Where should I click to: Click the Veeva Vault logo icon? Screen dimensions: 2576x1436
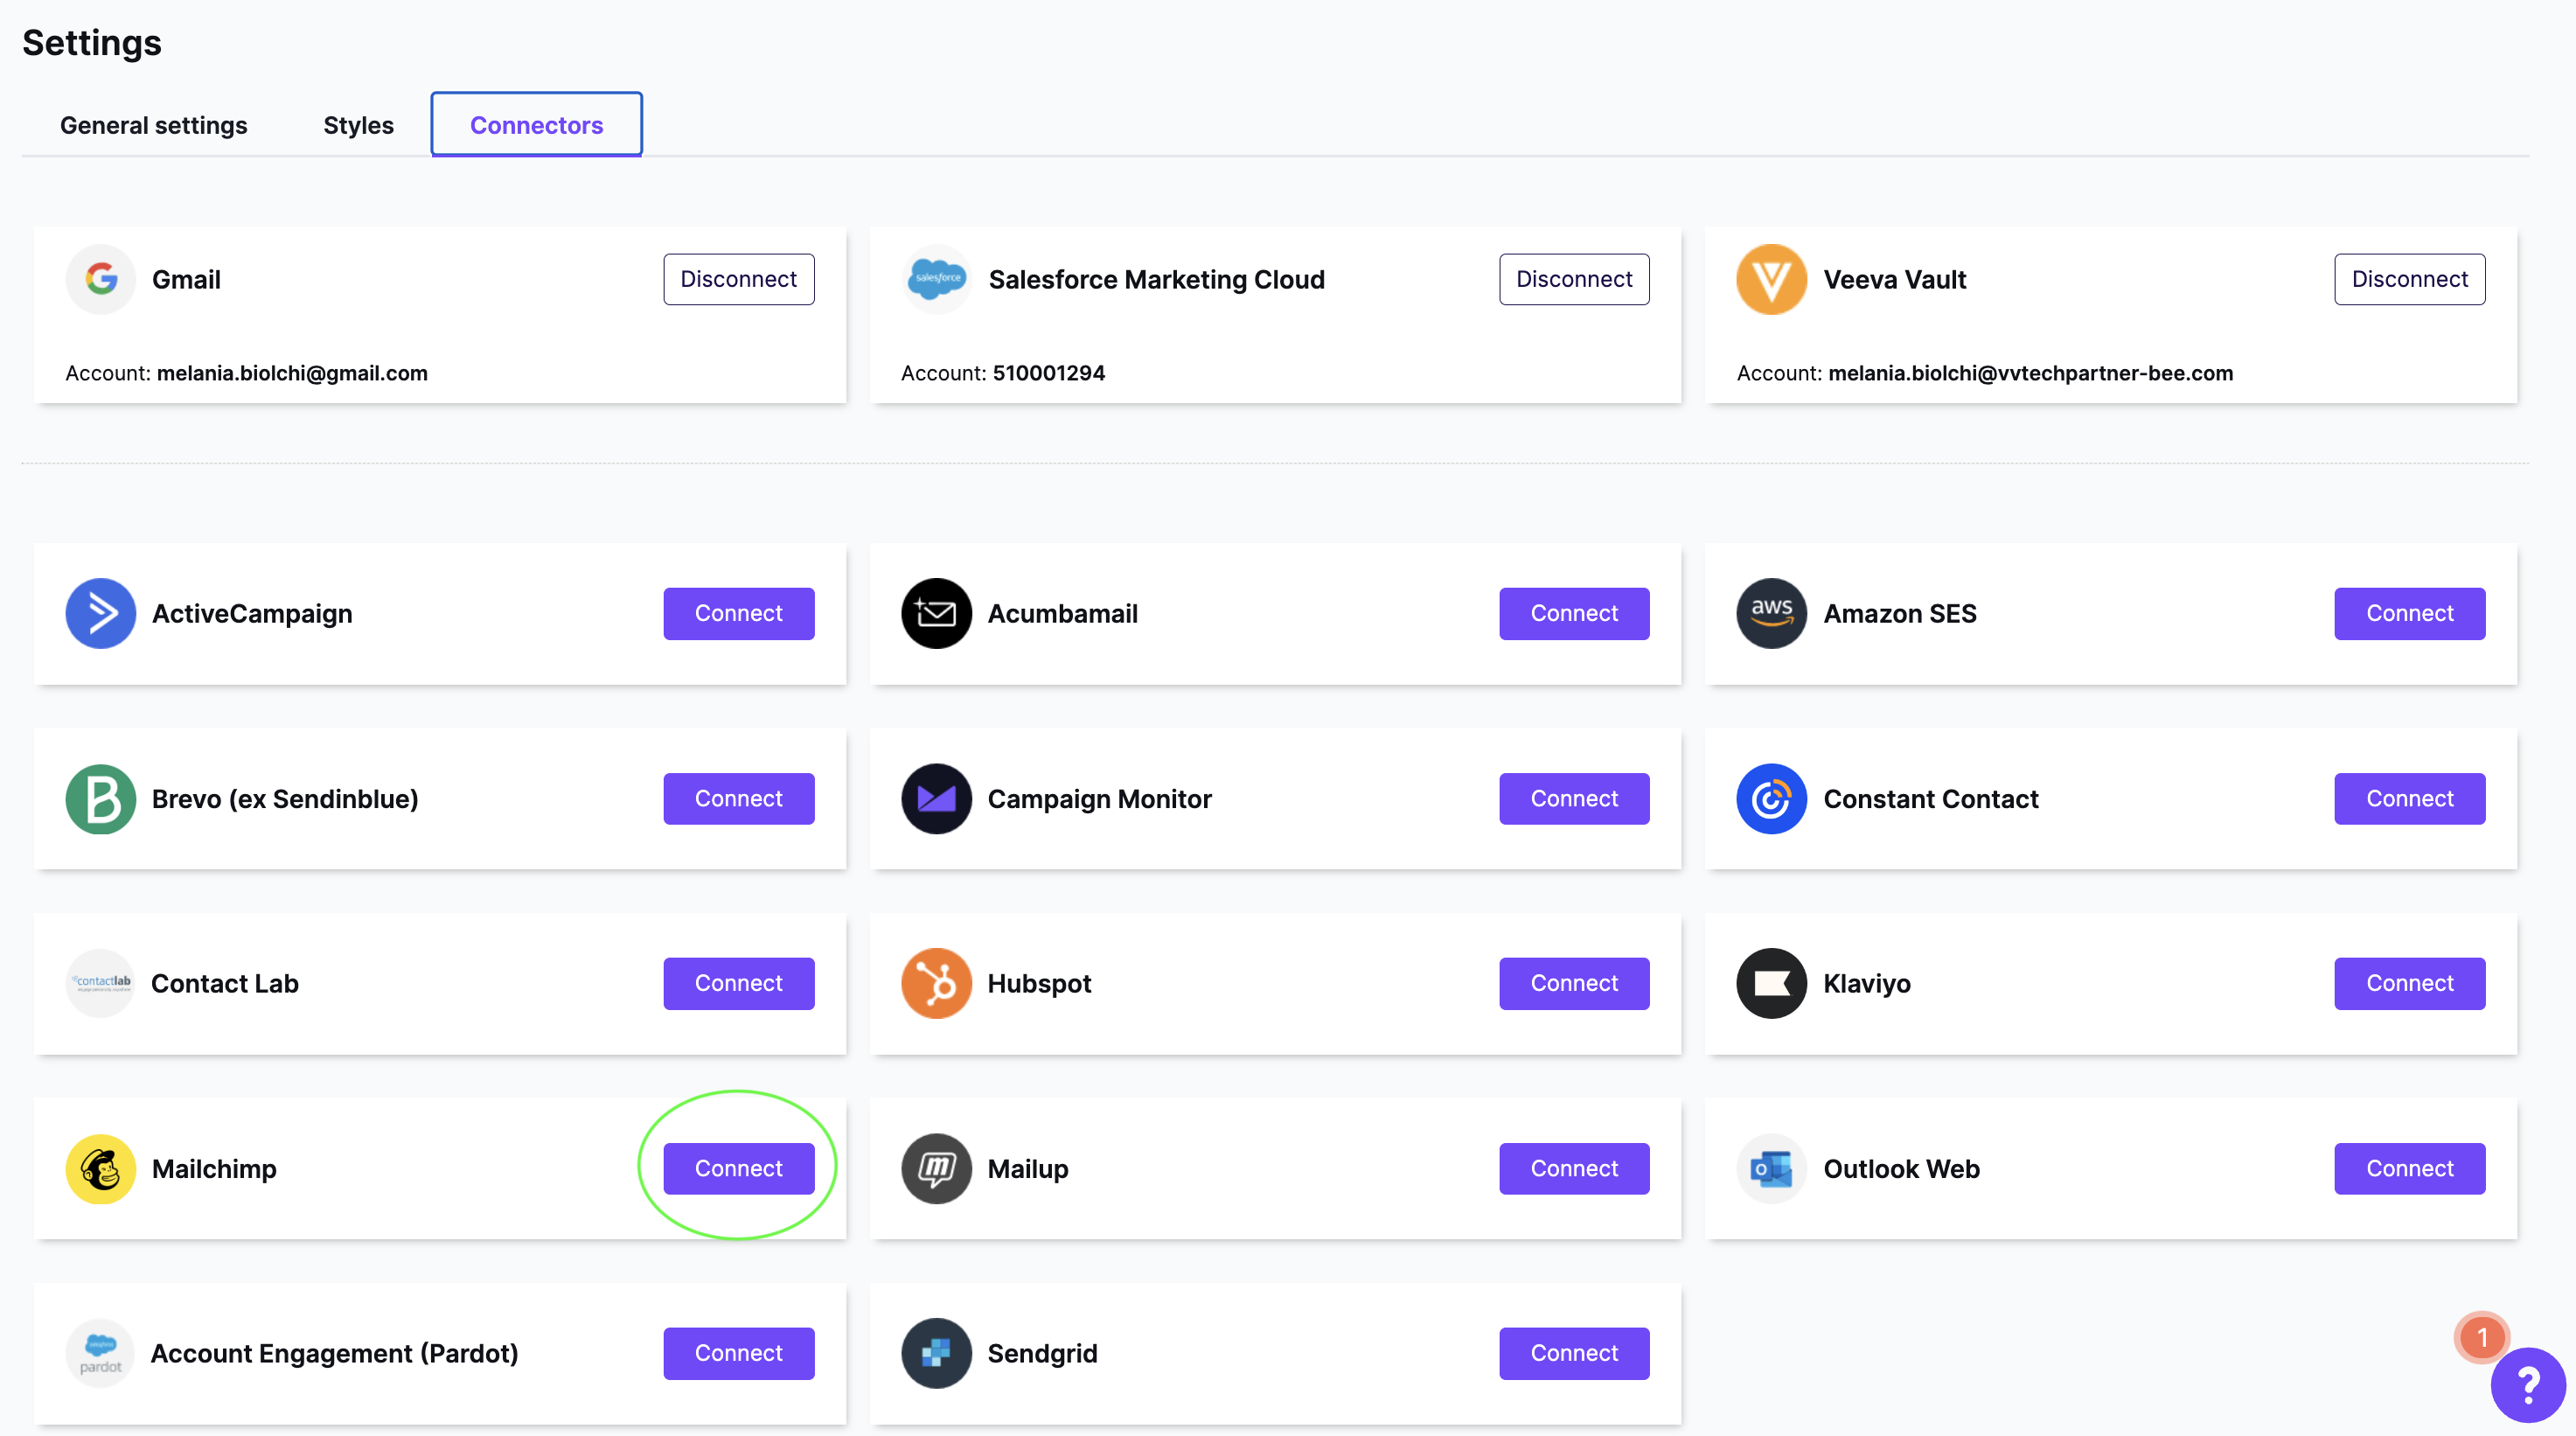[1771, 279]
